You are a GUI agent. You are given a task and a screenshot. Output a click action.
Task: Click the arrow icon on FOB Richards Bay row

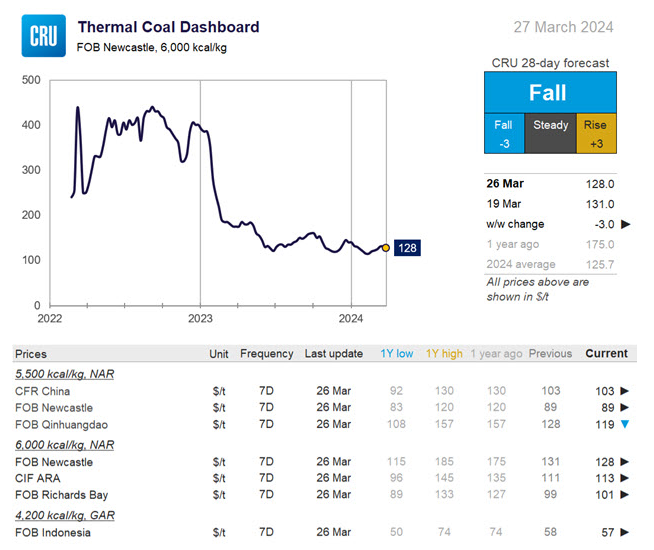(626, 494)
